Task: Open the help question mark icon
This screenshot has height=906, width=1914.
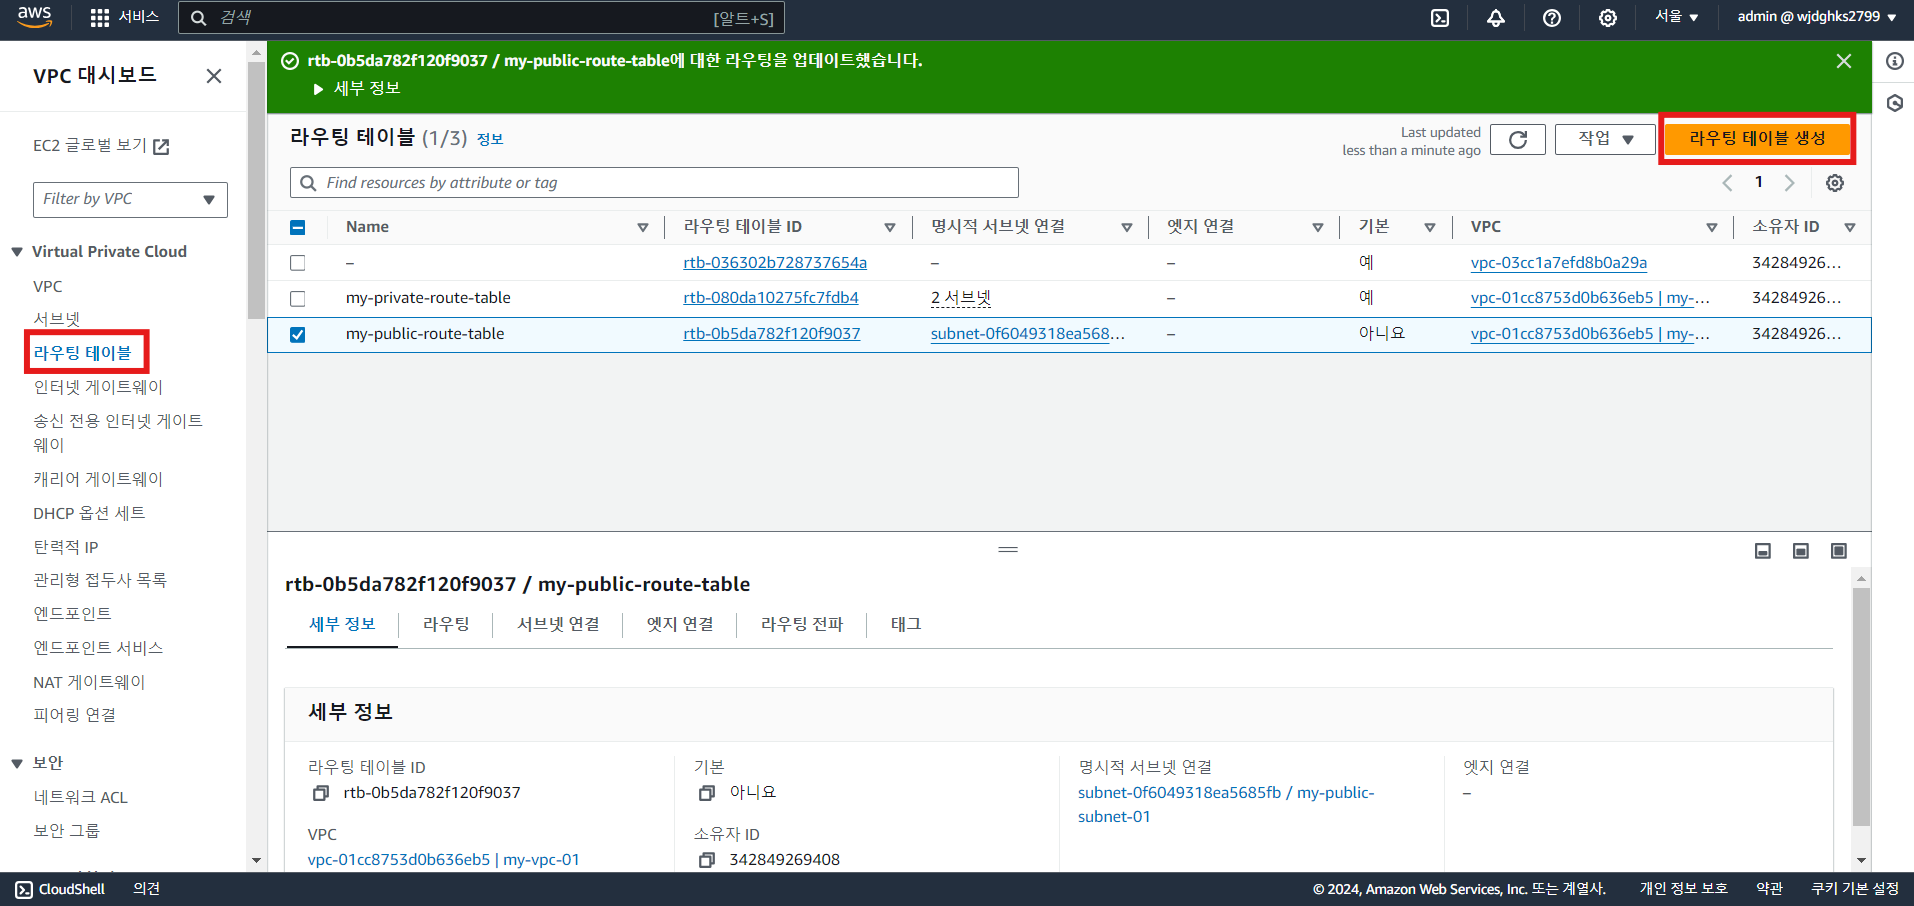Action: click(1552, 18)
